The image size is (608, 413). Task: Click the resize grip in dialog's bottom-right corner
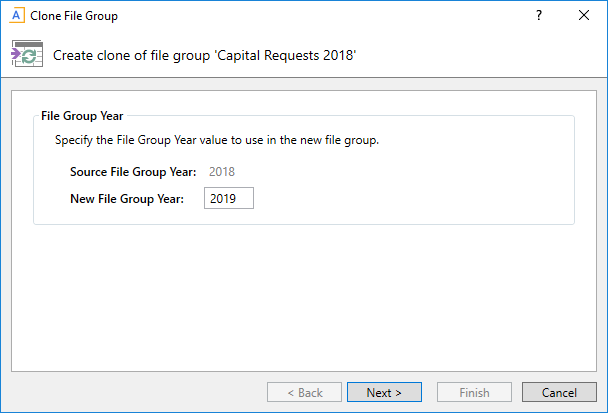coord(602,407)
